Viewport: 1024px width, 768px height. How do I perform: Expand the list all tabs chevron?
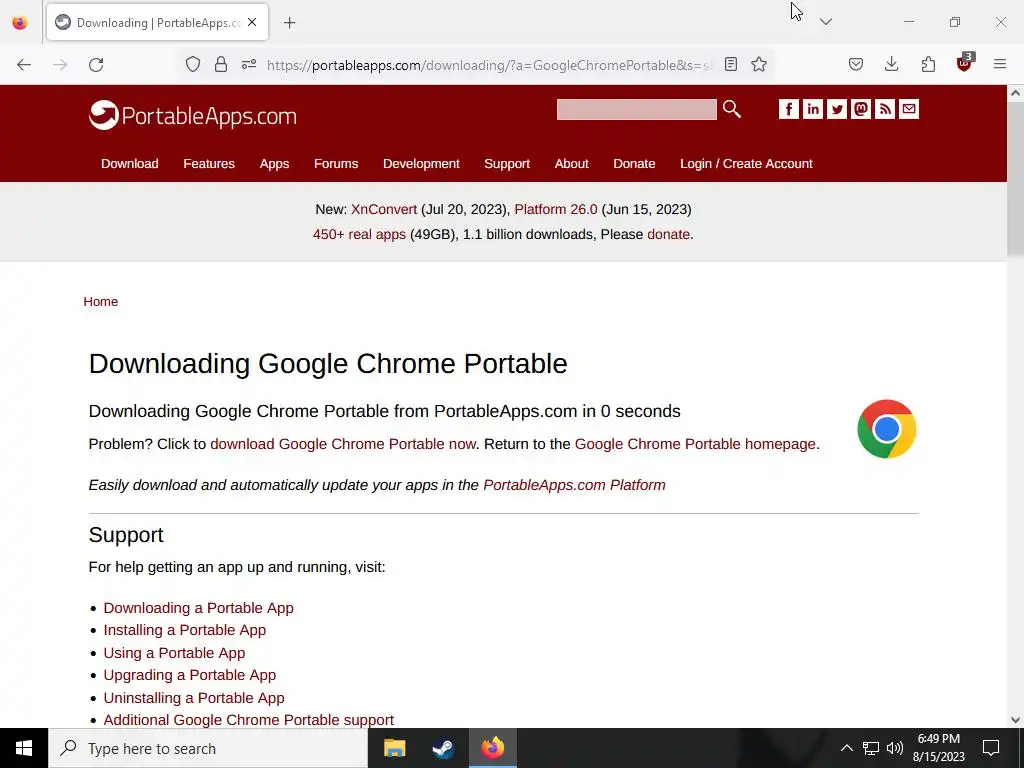pos(826,22)
